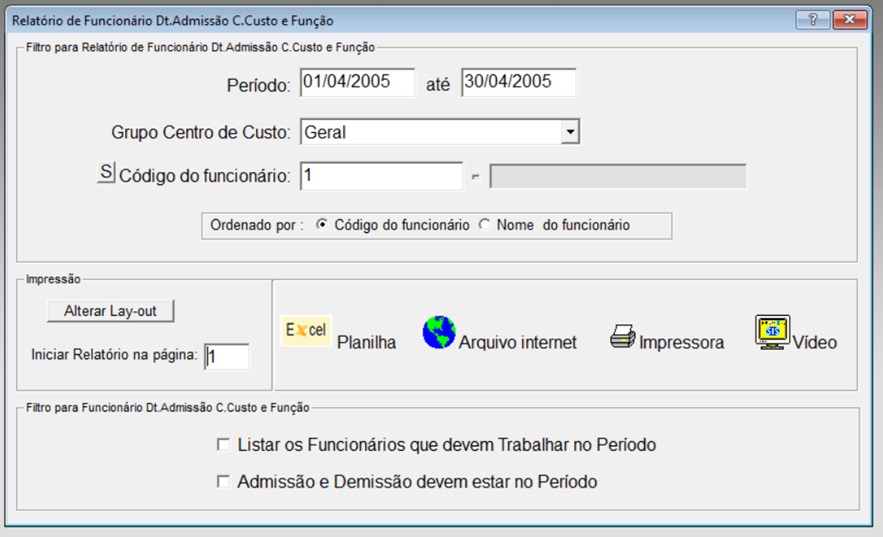This screenshot has width=883, height=537.
Task: Select Código do funcionário ordering option
Action: coord(322,225)
